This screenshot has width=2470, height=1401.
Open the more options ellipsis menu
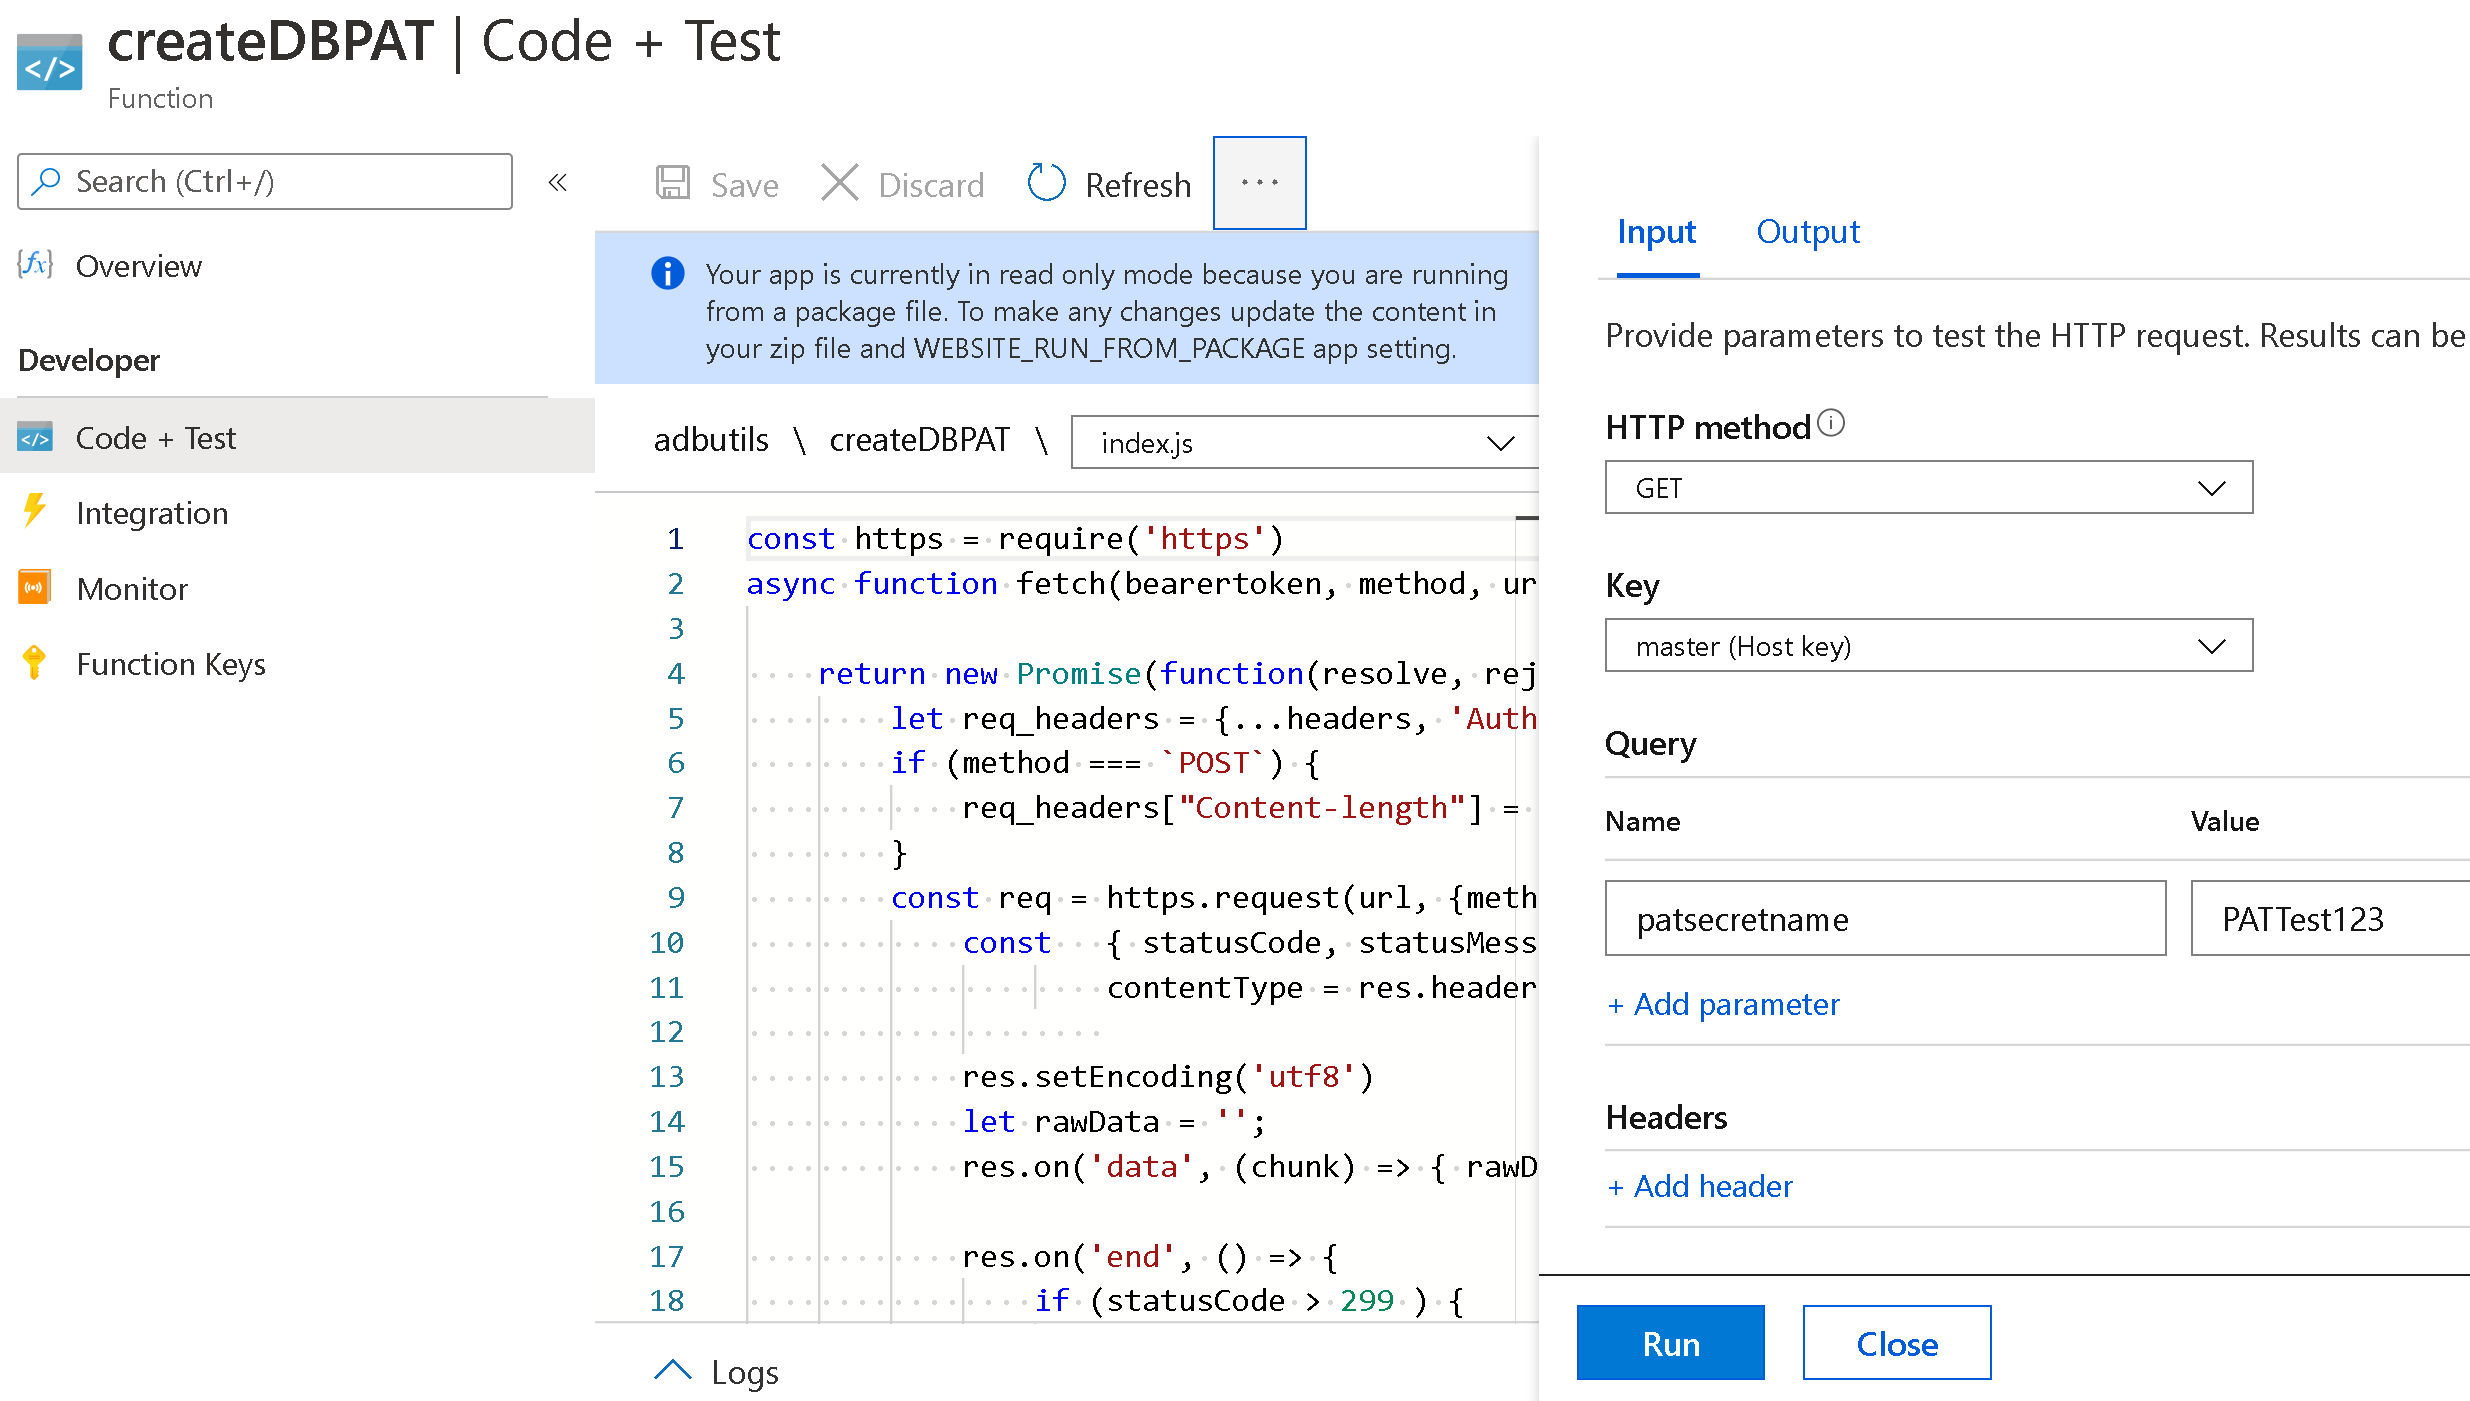pyautogui.click(x=1259, y=183)
